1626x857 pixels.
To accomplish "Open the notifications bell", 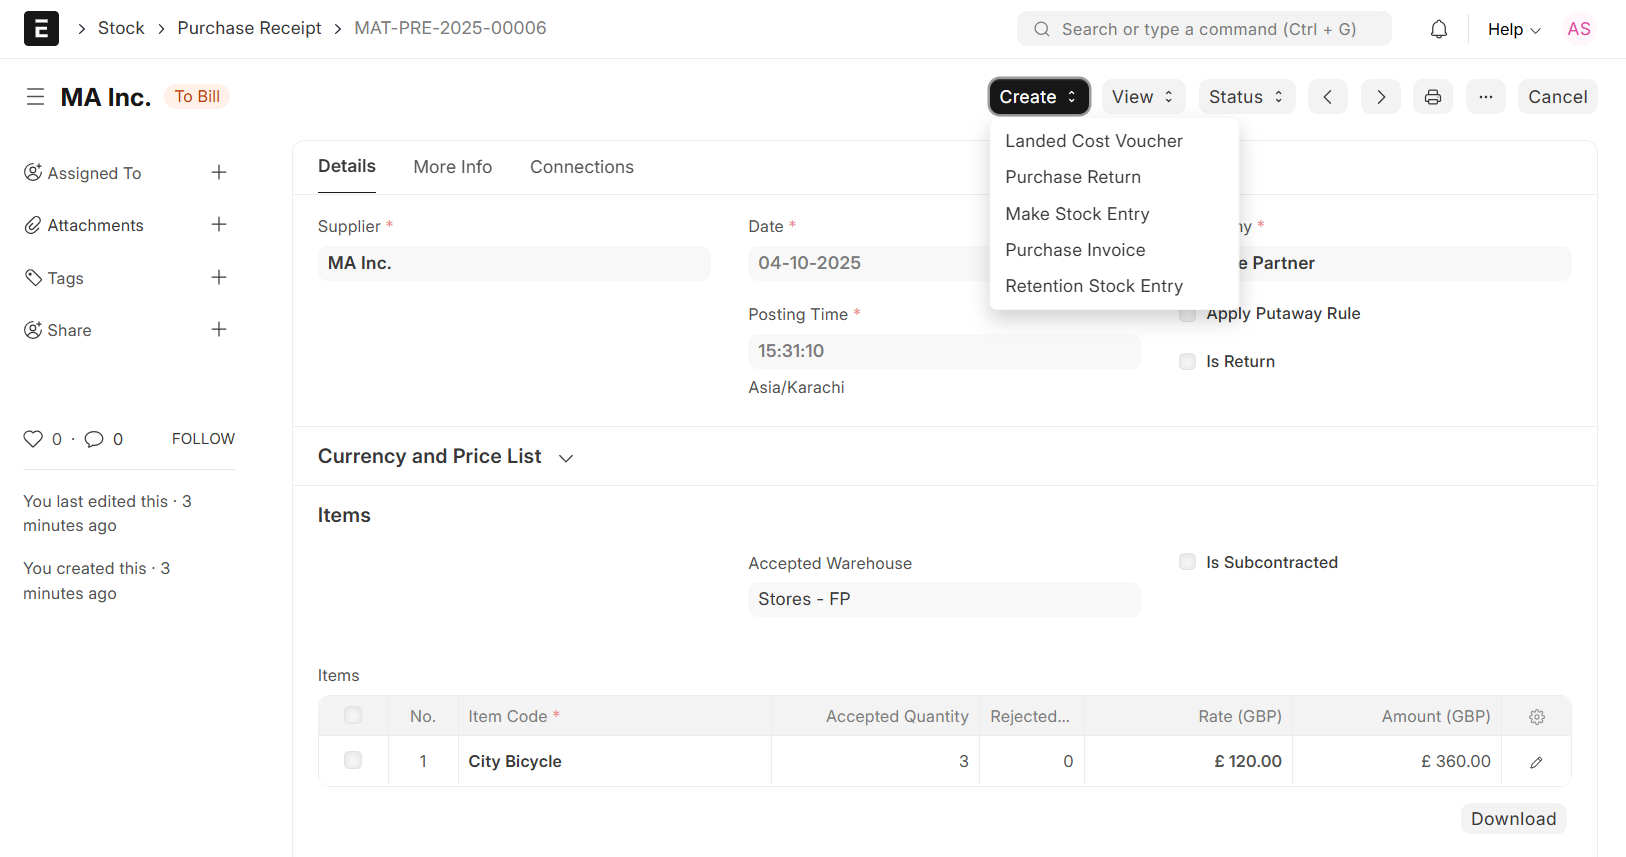I will point(1438,29).
